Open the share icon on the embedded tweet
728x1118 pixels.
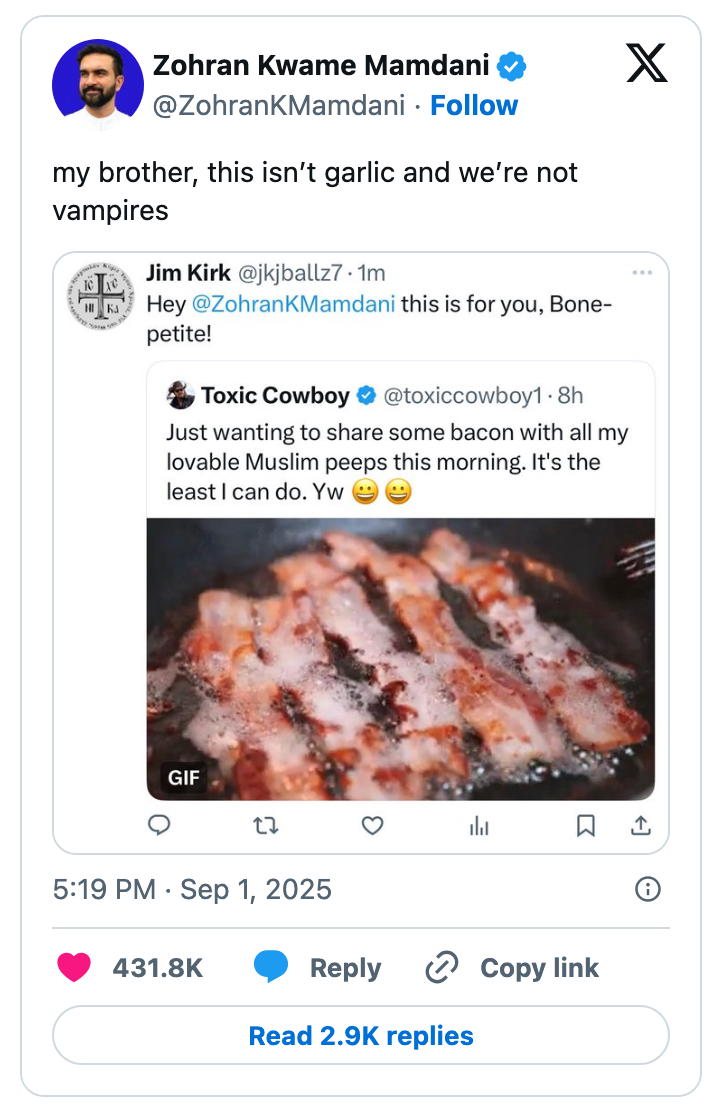[x=641, y=826]
